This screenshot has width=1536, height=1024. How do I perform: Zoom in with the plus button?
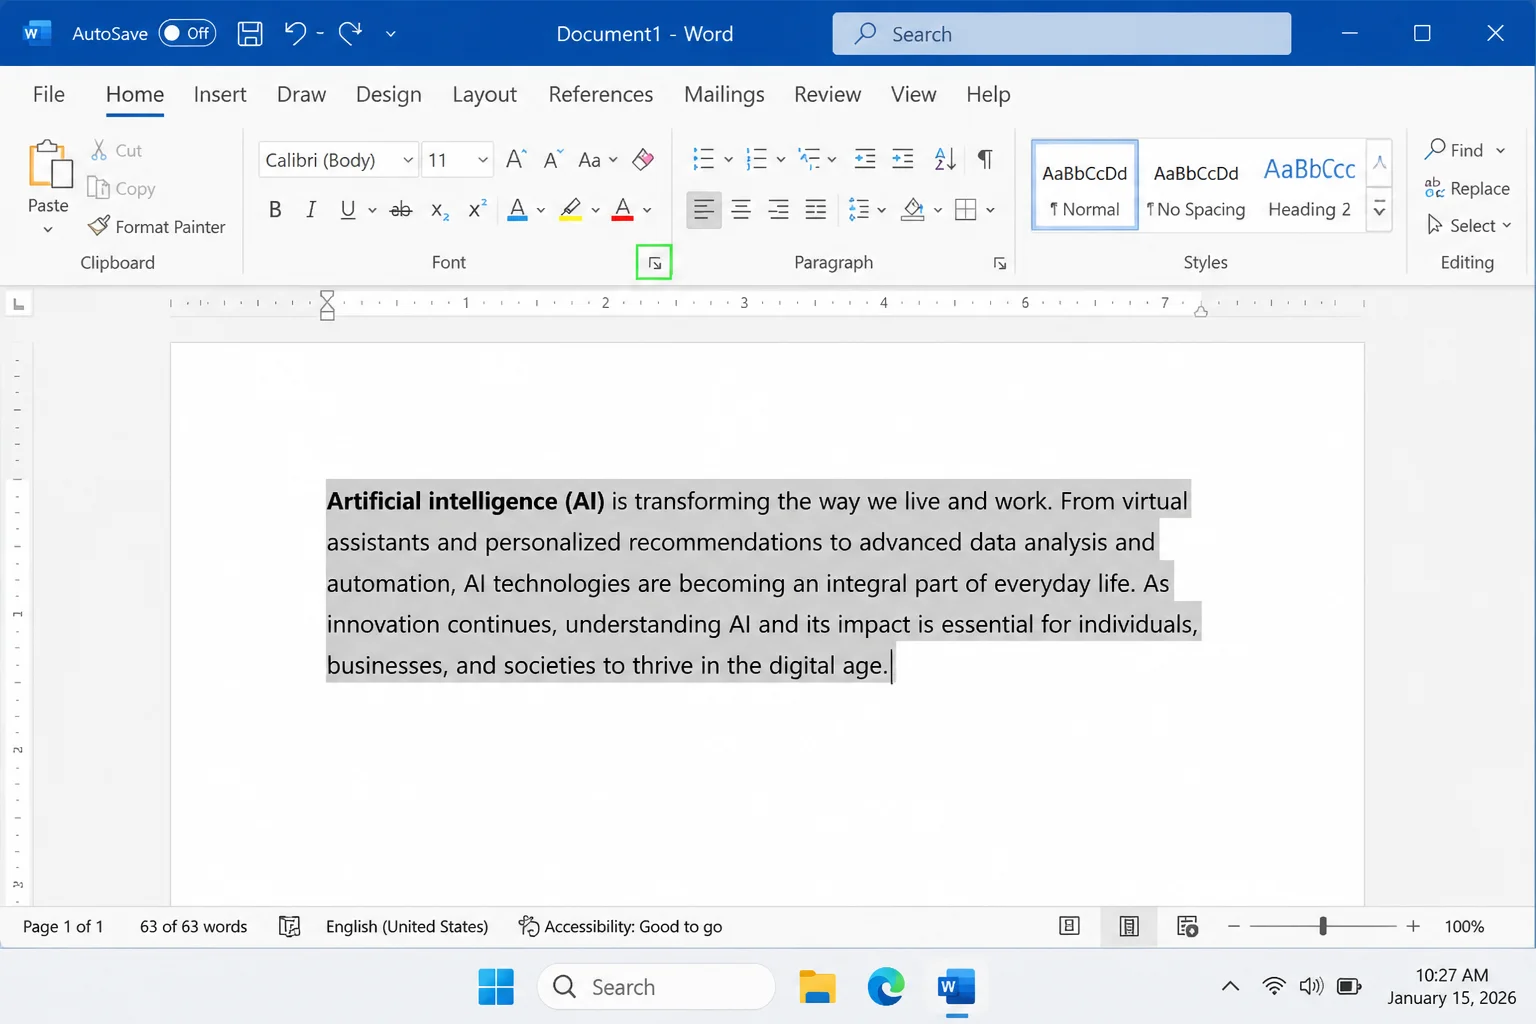(1413, 926)
